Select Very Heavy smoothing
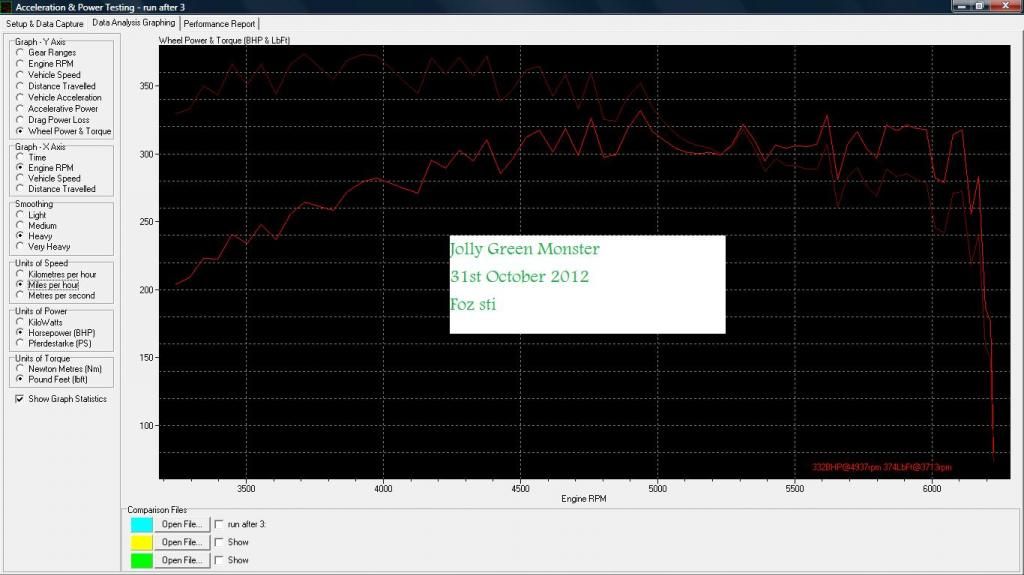 click(x=21, y=247)
